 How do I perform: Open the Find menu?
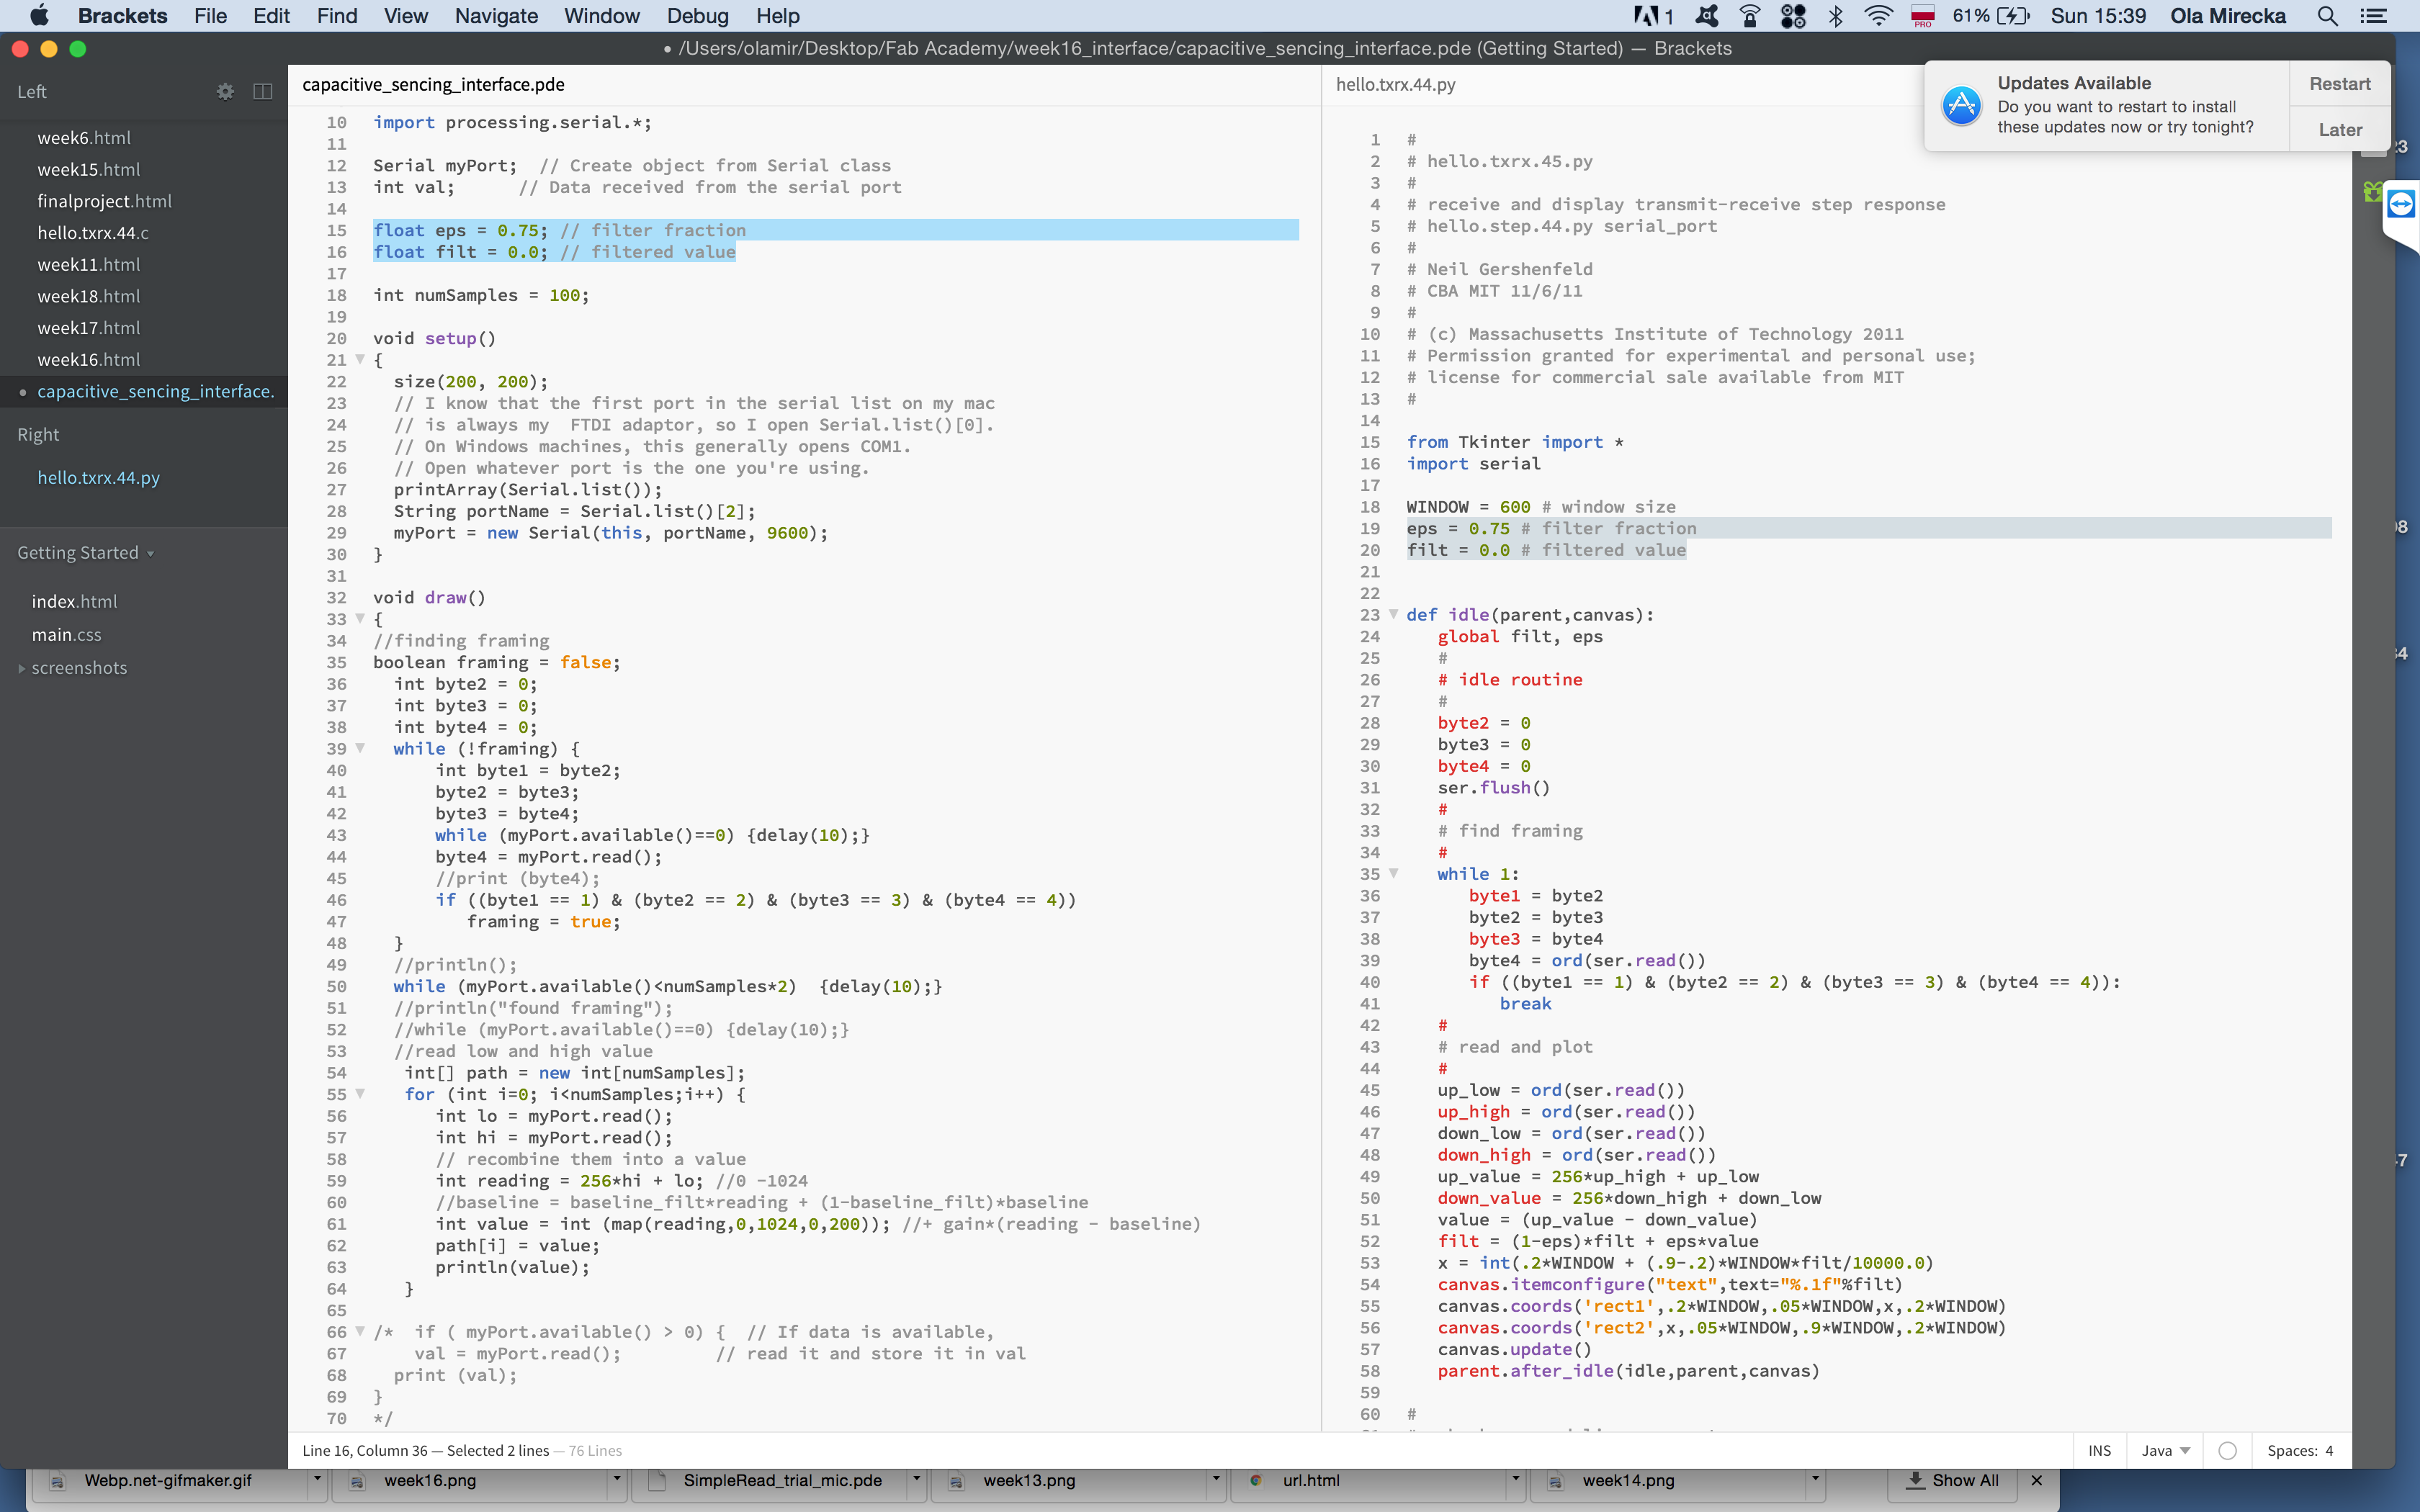point(337,16)
